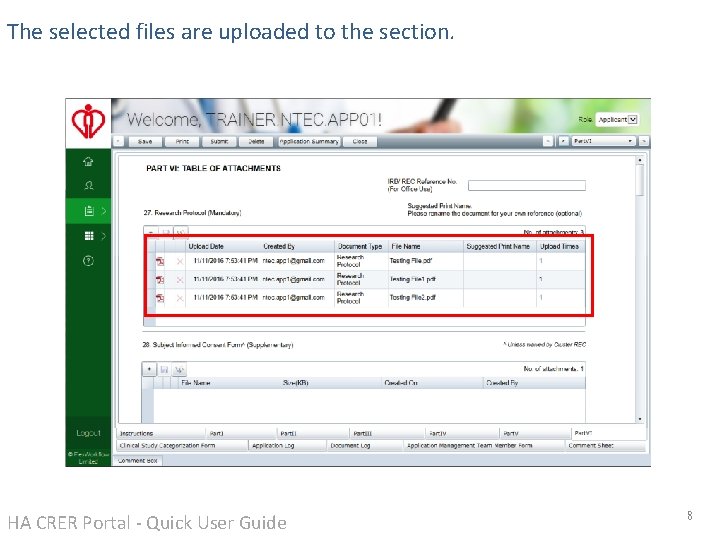This screenshot has height=540, width=720.
Task: Click the form scrollbar up arrow
Action: (640, 160)
